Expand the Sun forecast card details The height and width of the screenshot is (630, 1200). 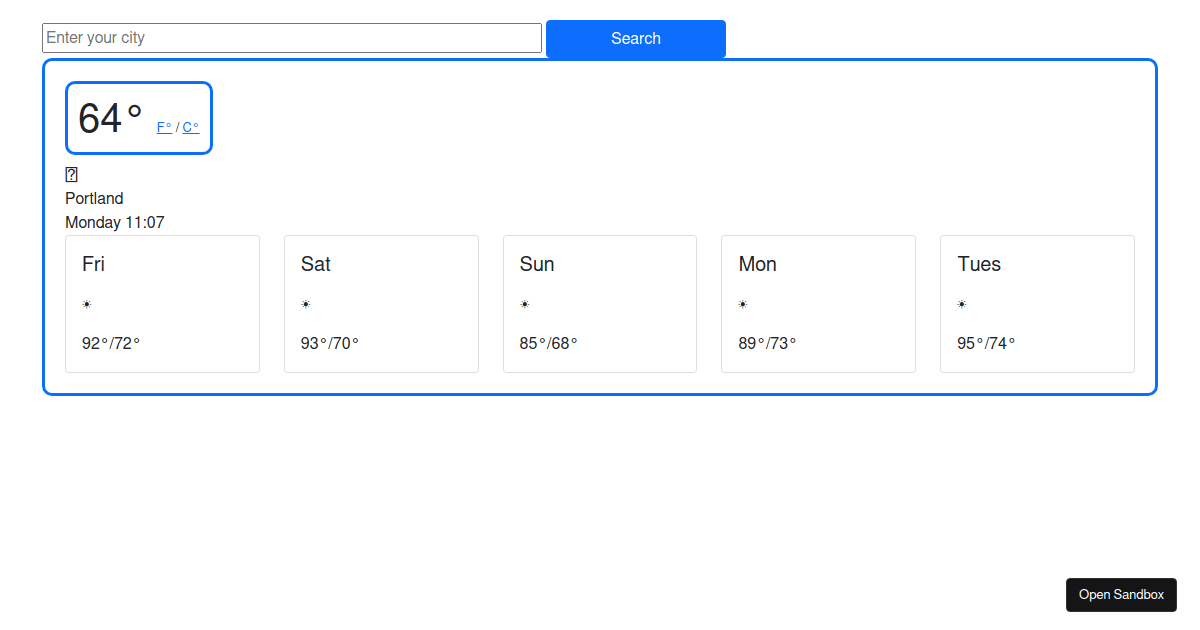tap(599, 303)
